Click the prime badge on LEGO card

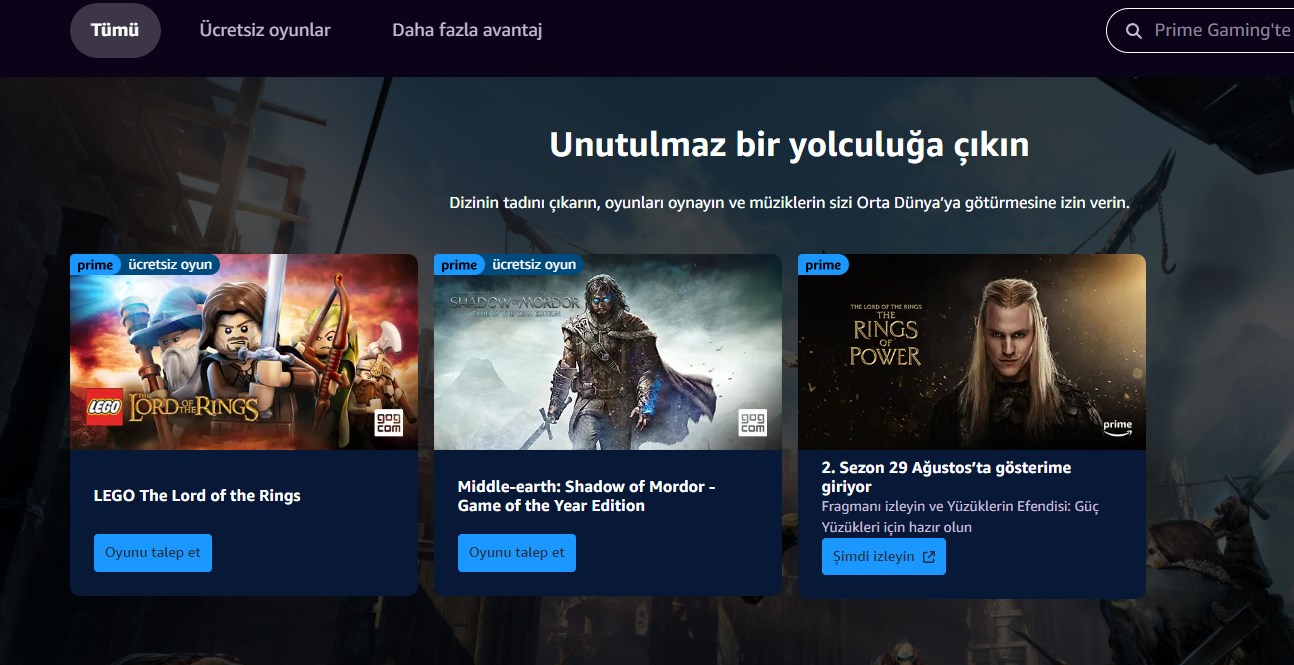[x=95, y=265]
